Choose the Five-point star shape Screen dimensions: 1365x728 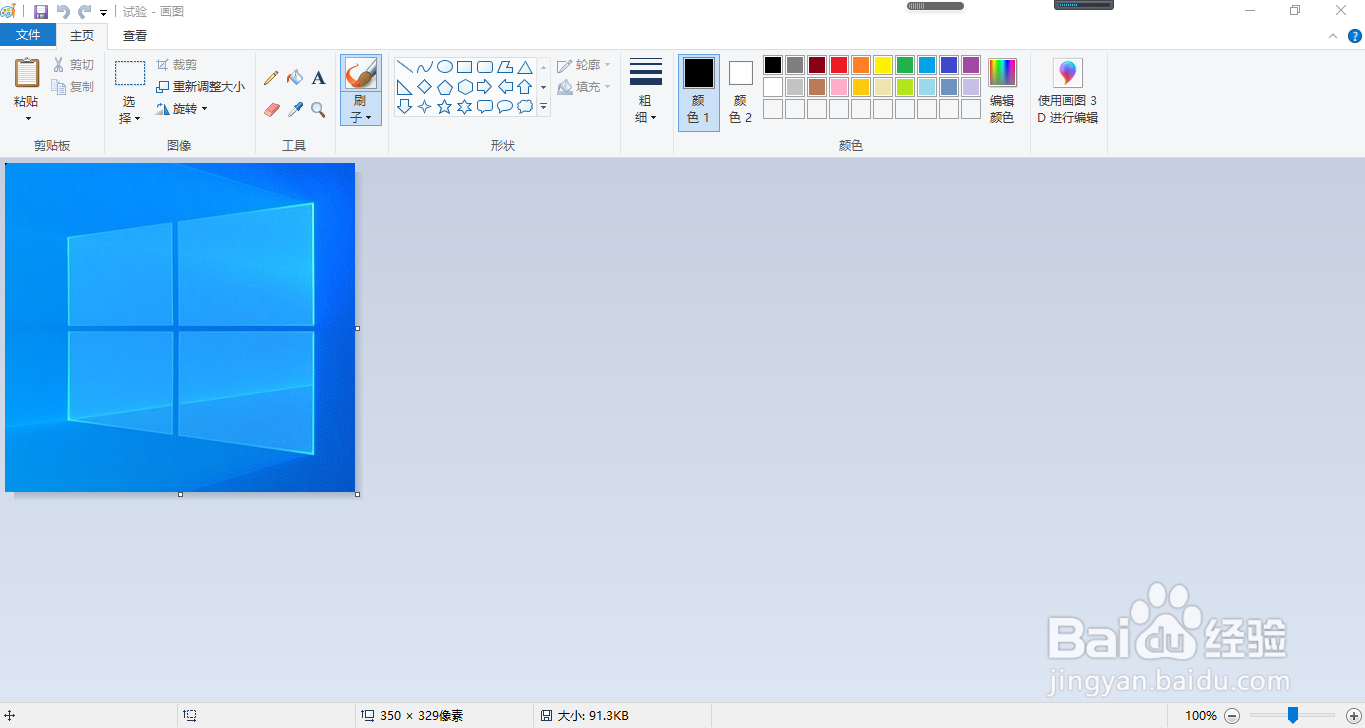[445, 106]
